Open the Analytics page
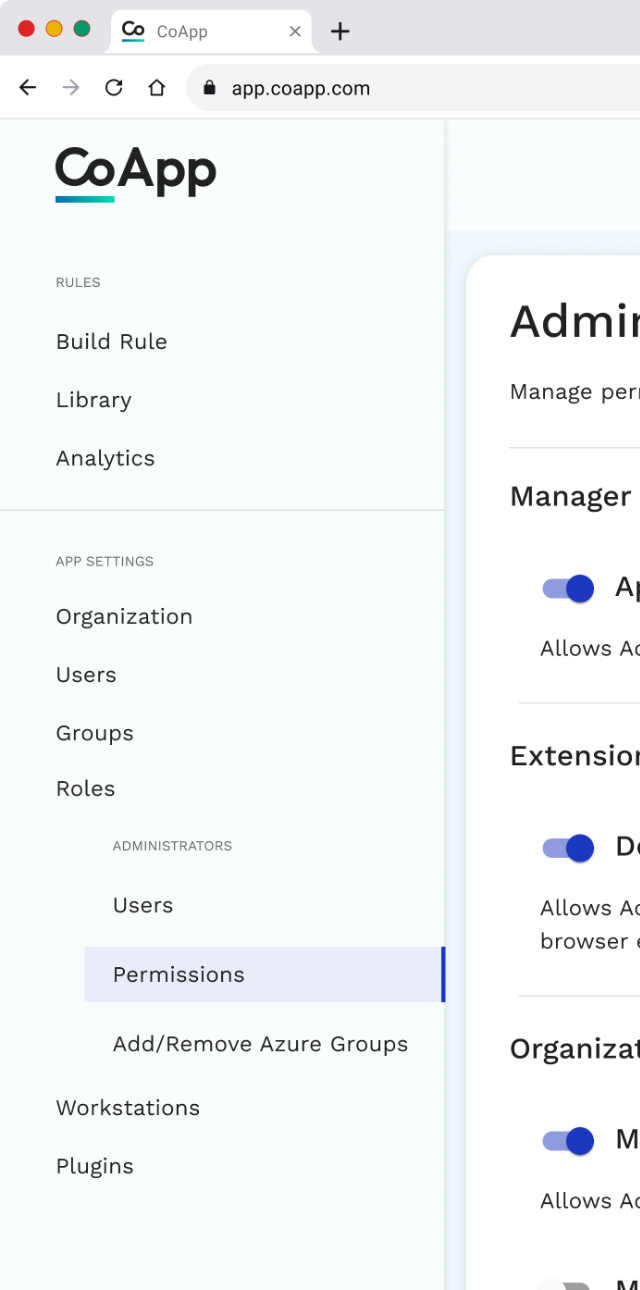 (x=105, y=458)
